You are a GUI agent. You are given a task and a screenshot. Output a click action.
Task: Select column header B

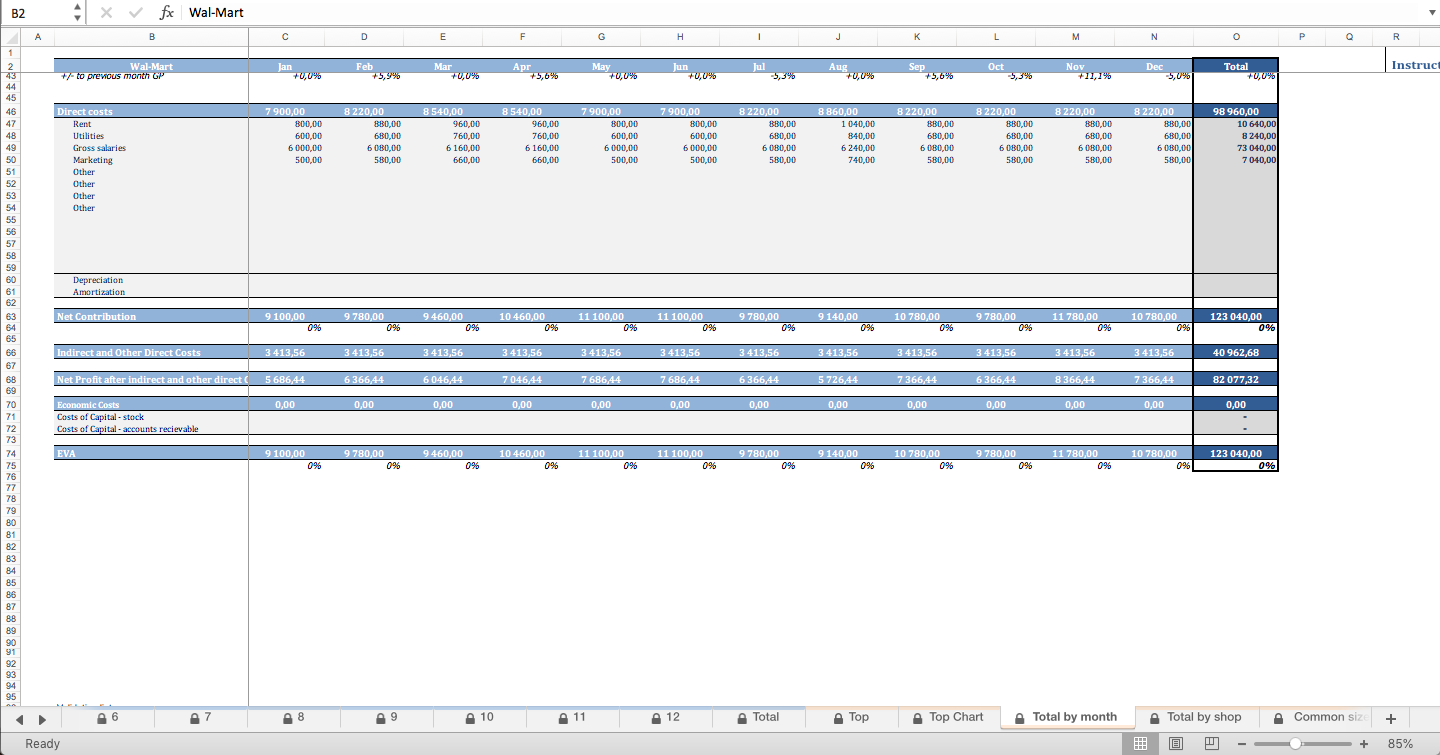(x=152, y=37)
